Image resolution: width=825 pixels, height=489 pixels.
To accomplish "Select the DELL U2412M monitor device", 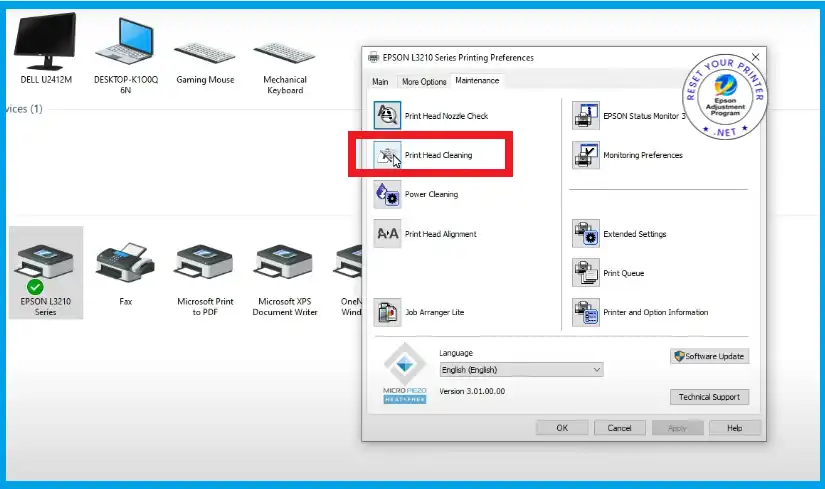I will [x=46, y=48].
